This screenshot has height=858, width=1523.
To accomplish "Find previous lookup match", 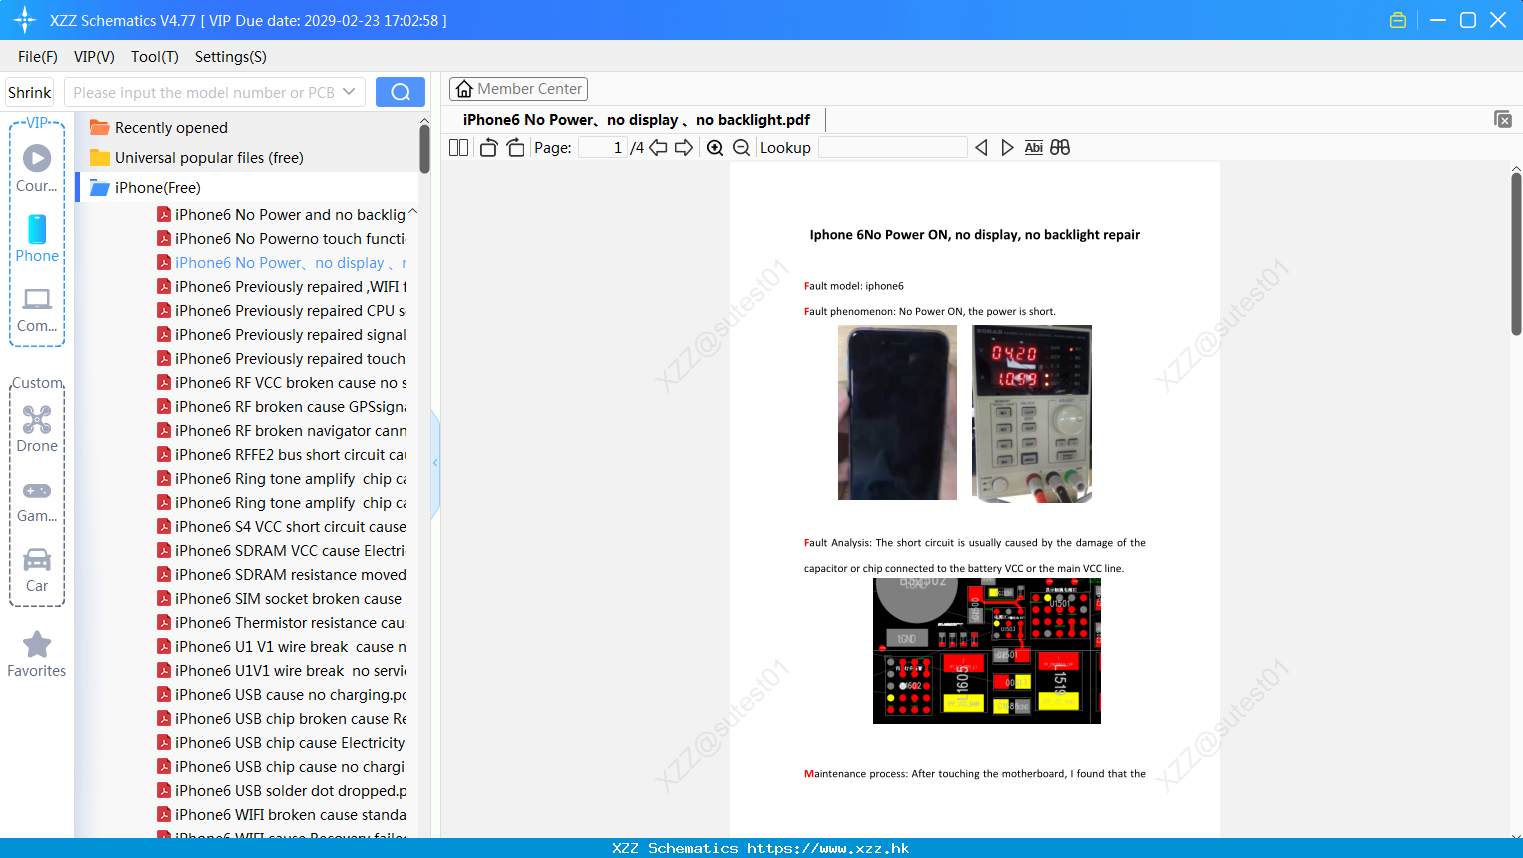I will tap(981, 148).
